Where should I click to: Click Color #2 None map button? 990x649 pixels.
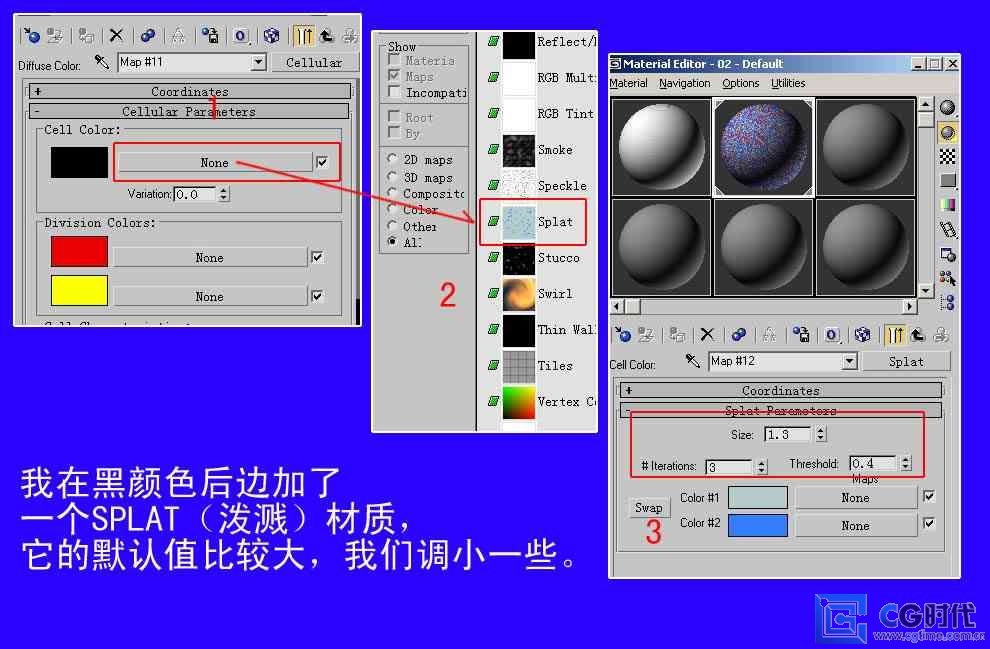856,525
